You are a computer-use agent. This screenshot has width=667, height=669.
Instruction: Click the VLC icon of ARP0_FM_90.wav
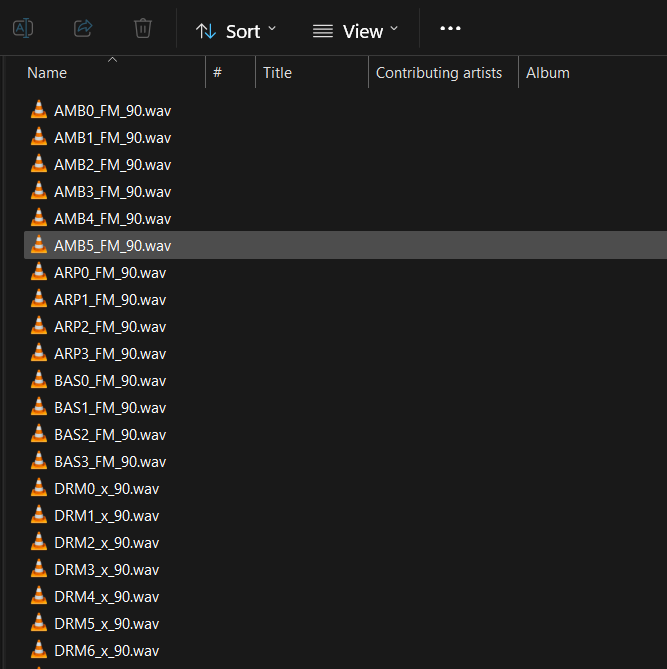click(39, 271)
